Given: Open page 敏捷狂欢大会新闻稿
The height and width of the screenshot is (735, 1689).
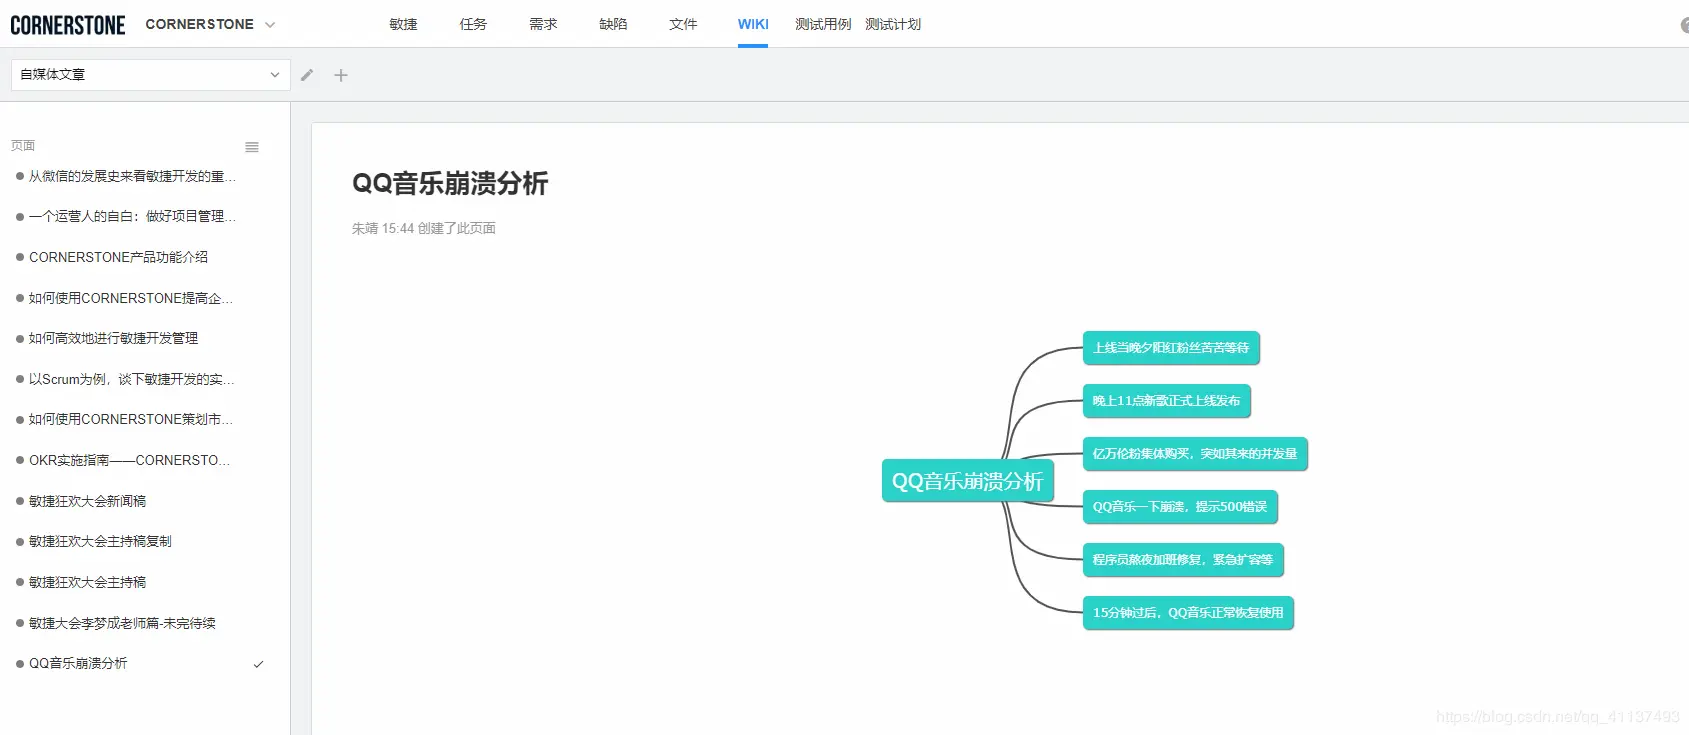Looking at the screenshot, I should point(87,501).
